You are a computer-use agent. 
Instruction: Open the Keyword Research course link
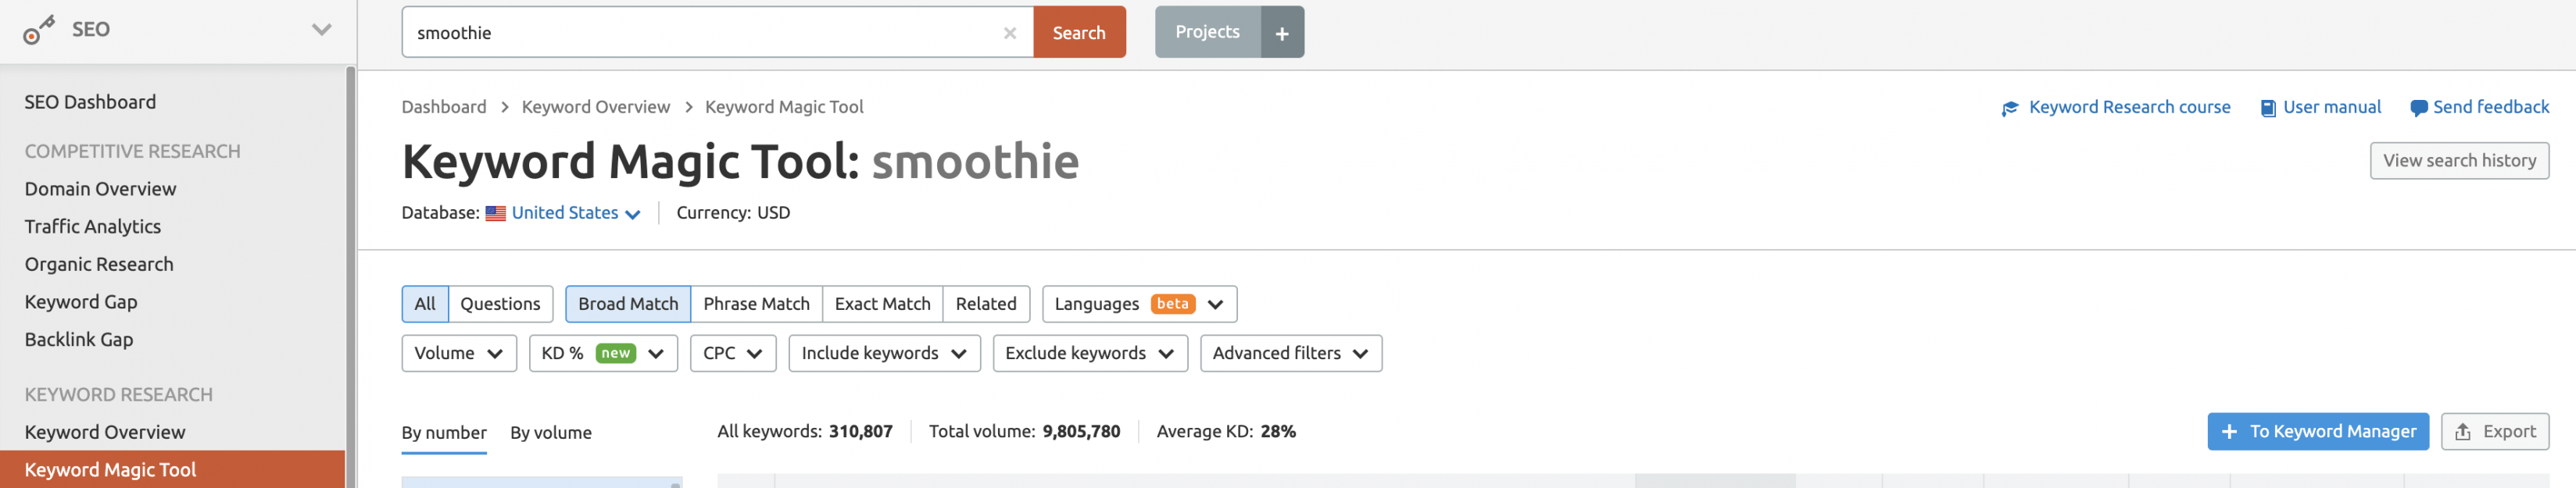[2129, 107]
